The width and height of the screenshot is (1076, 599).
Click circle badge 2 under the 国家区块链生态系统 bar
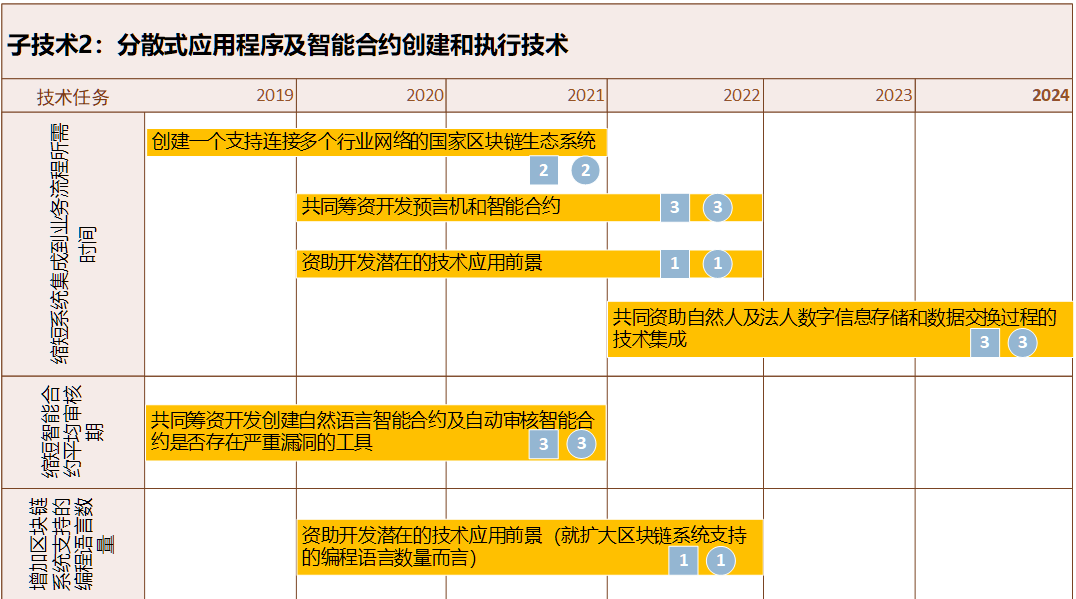(x=585, y=170)
